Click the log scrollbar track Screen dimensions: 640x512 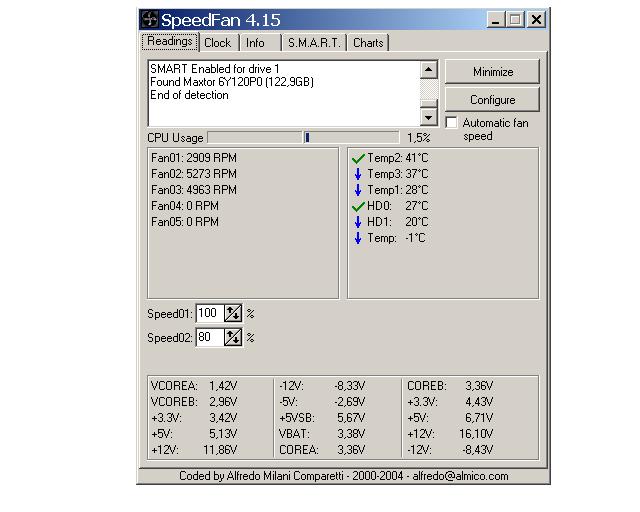pos(429,89)
